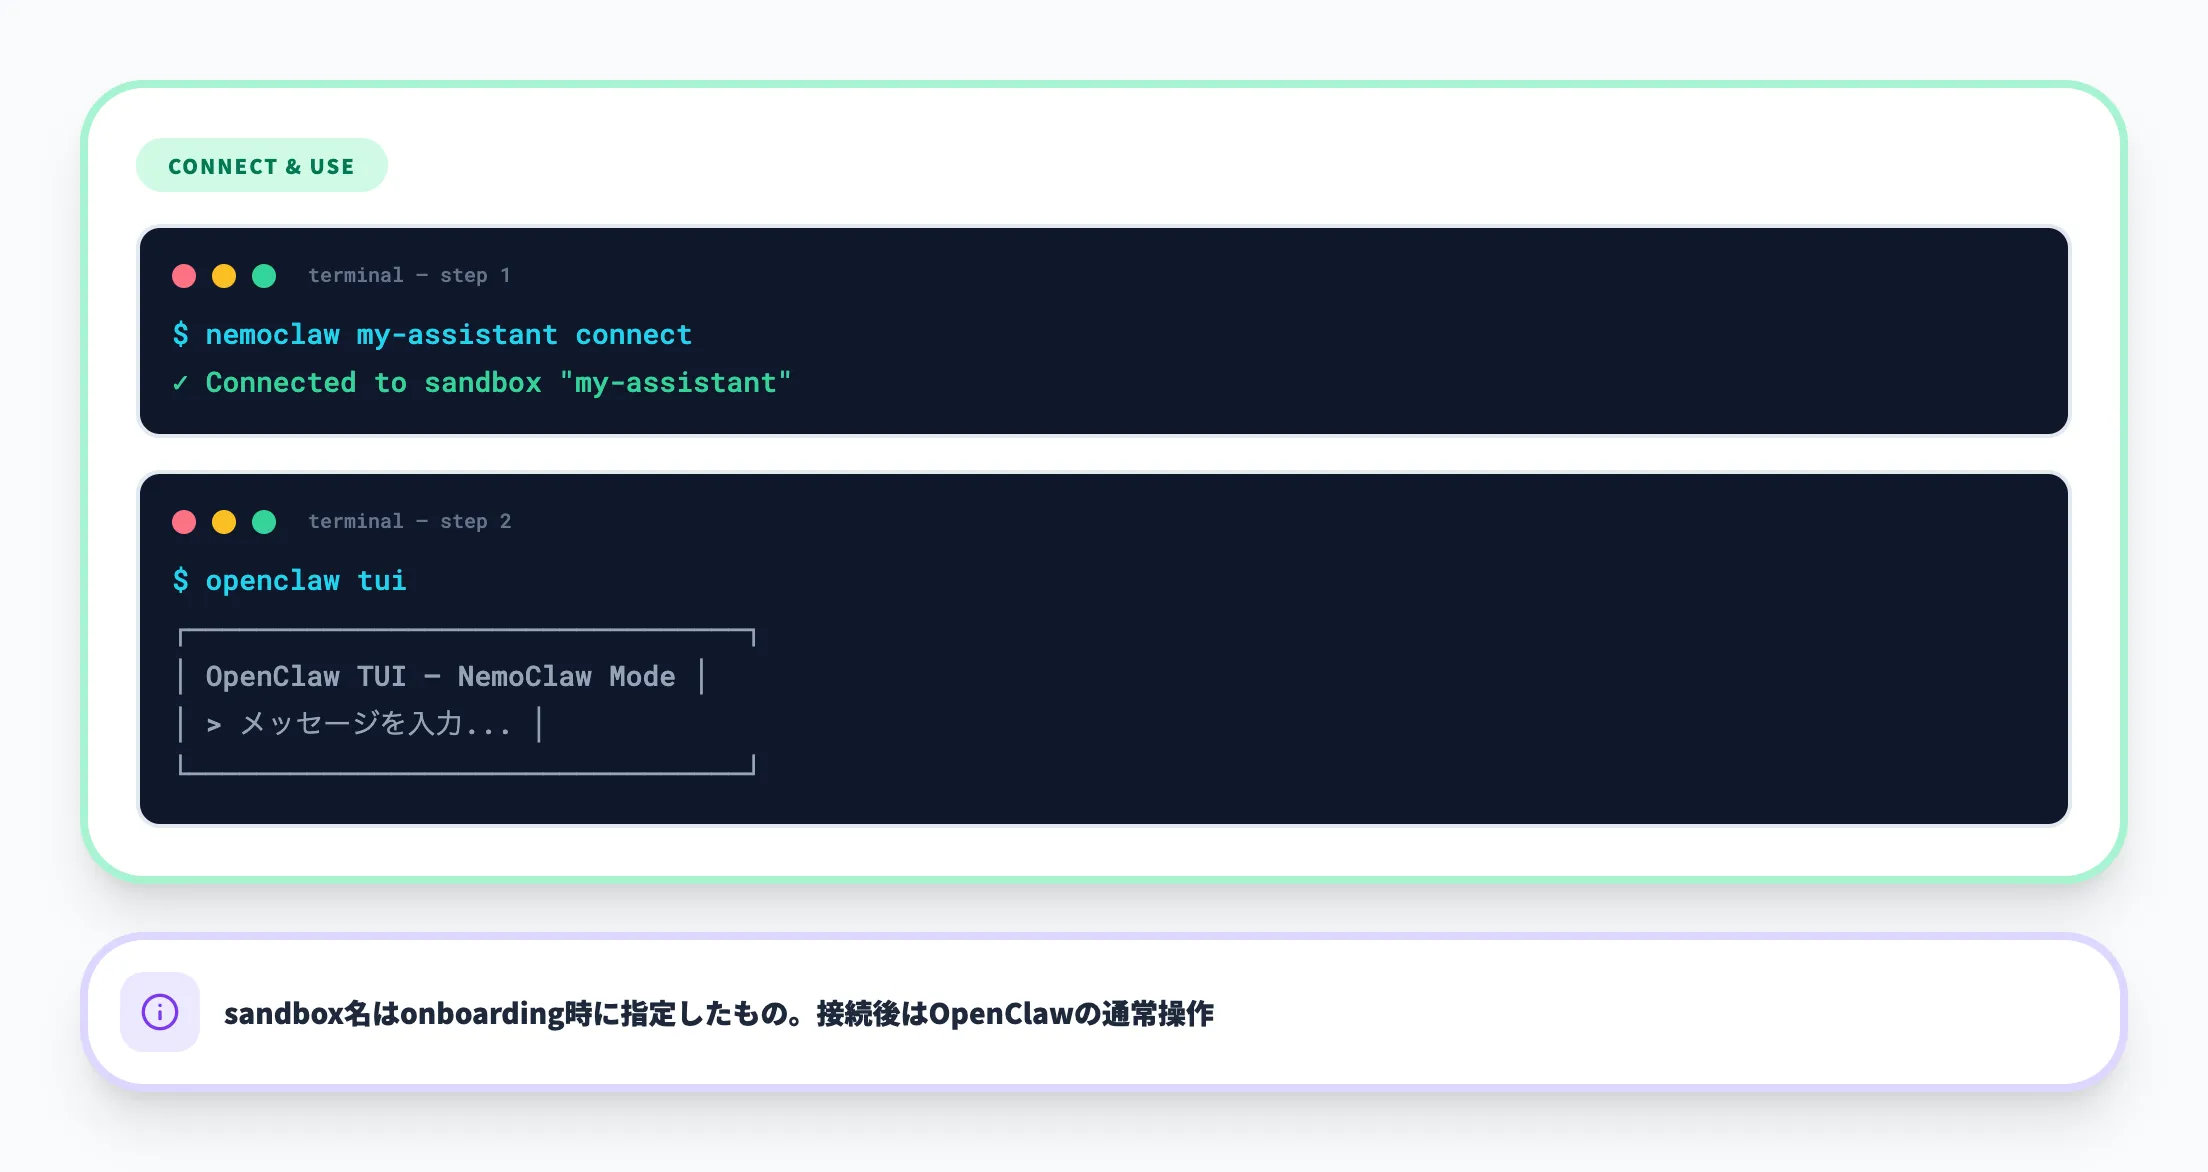Click the green checkmark before Connected

click(180, 383)
